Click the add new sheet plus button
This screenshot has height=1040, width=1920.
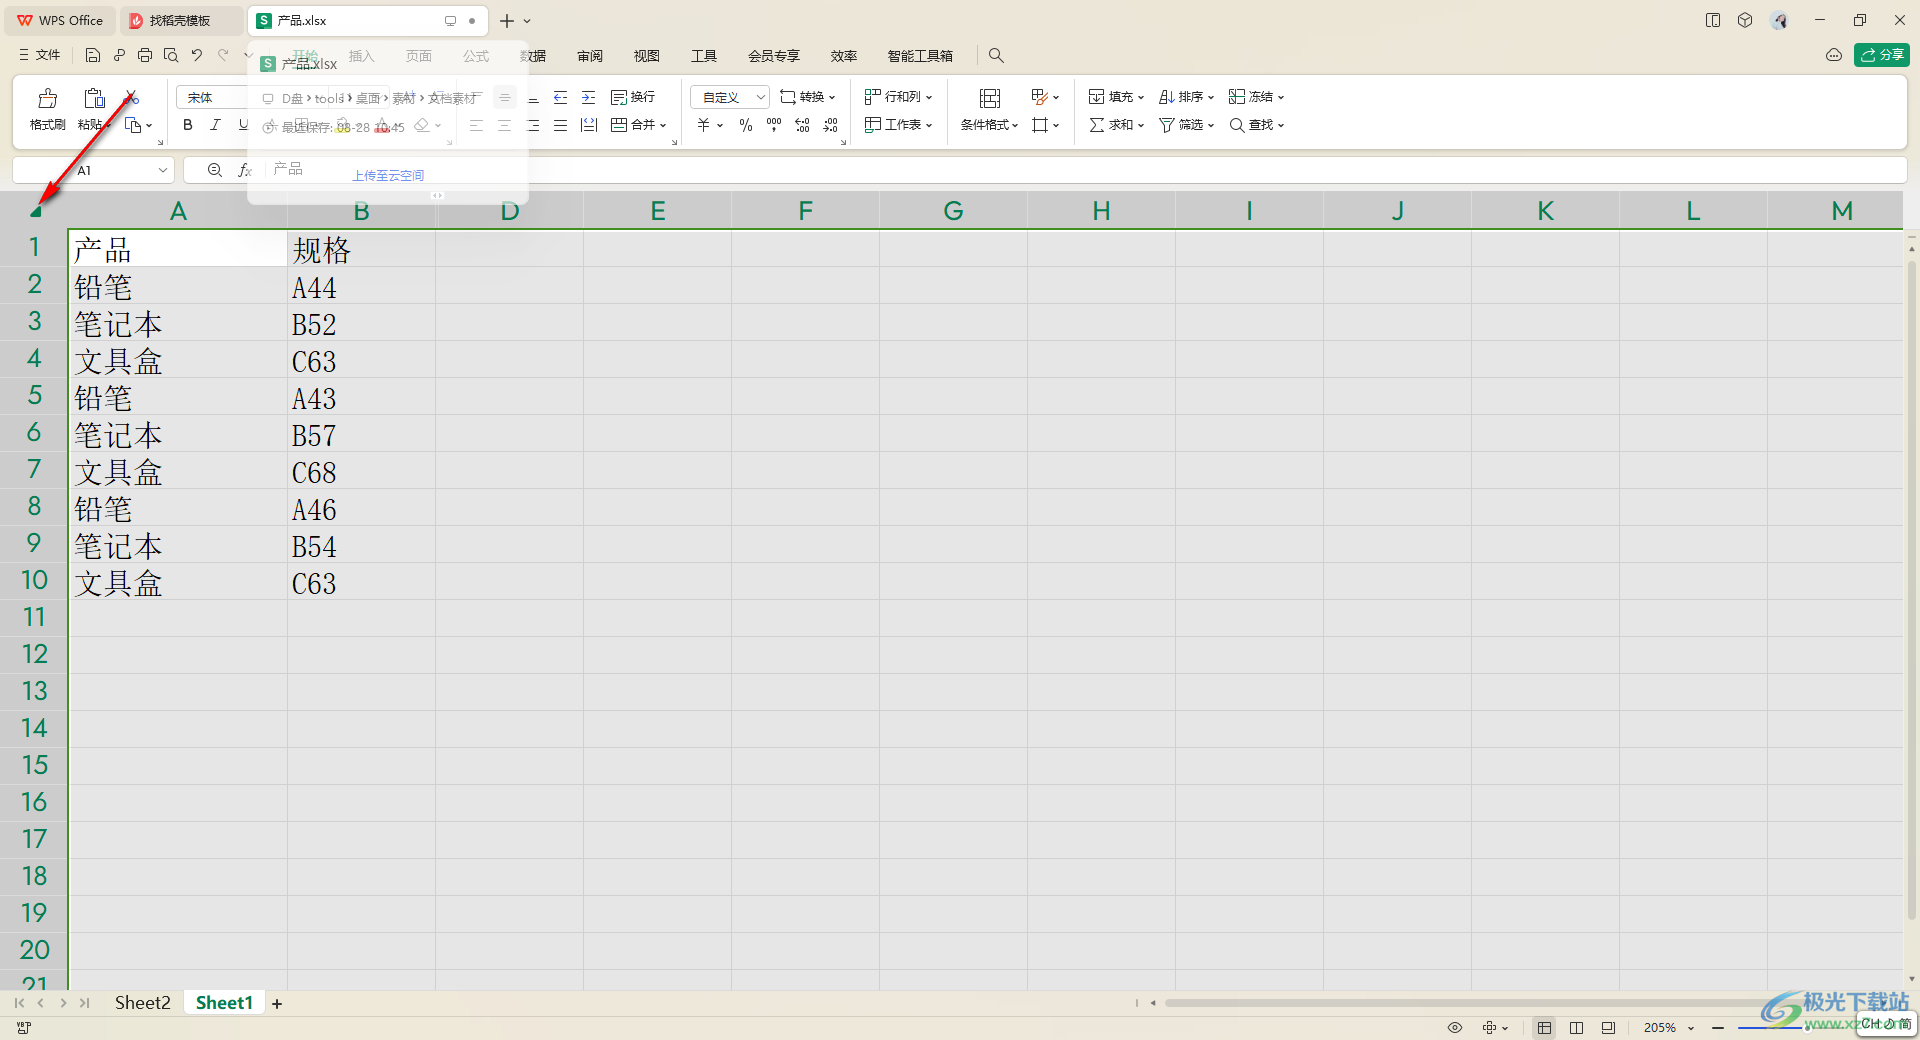pyautogui.click(x=277, y=1004)
